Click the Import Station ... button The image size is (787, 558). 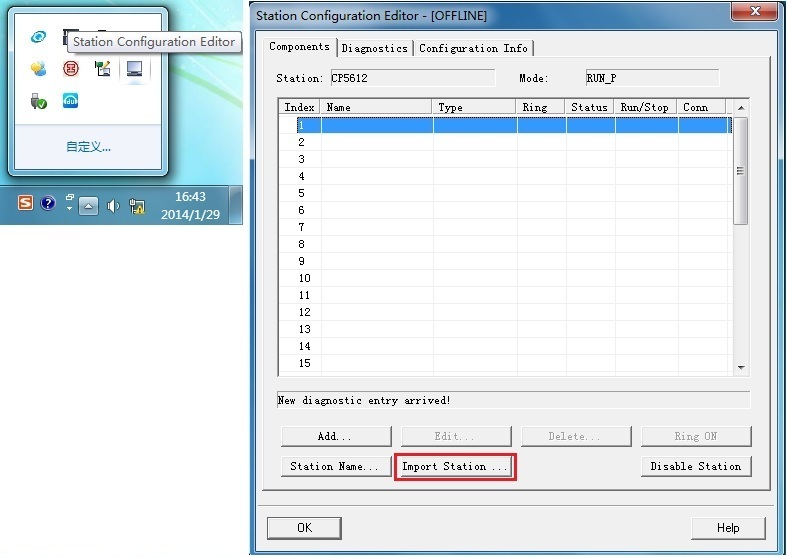455,467
